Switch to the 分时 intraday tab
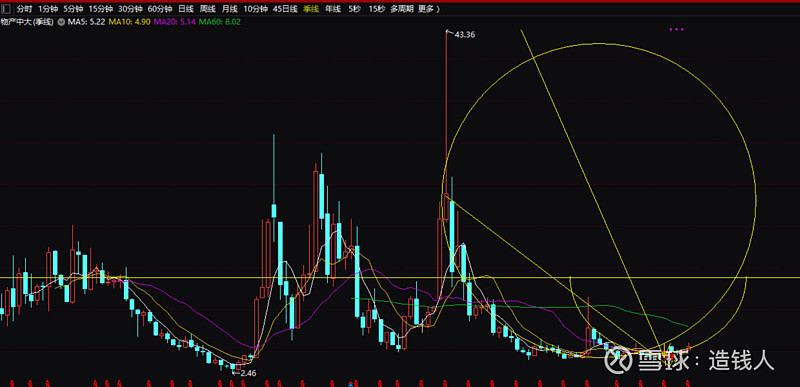This screenshot has width=800, height=387. 24,9
